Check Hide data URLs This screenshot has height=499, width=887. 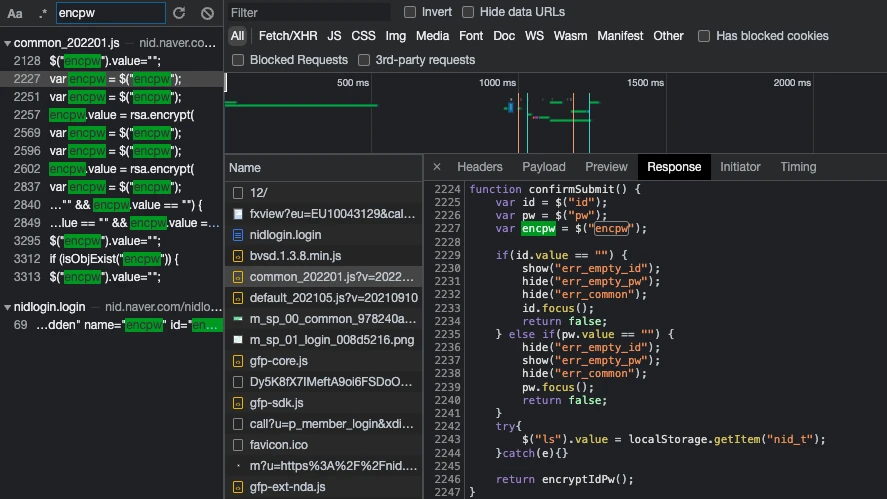[468, 12]
